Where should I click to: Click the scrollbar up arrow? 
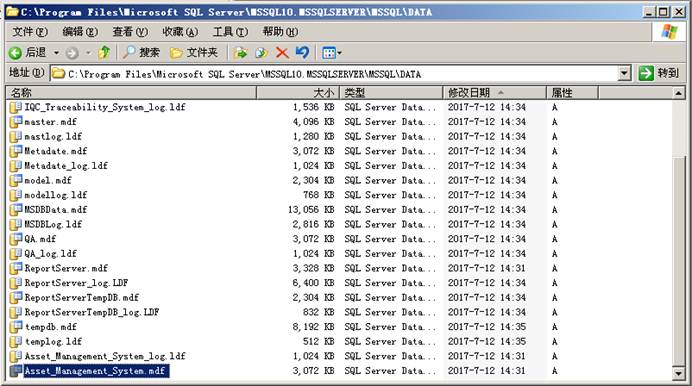coord(678,93)
